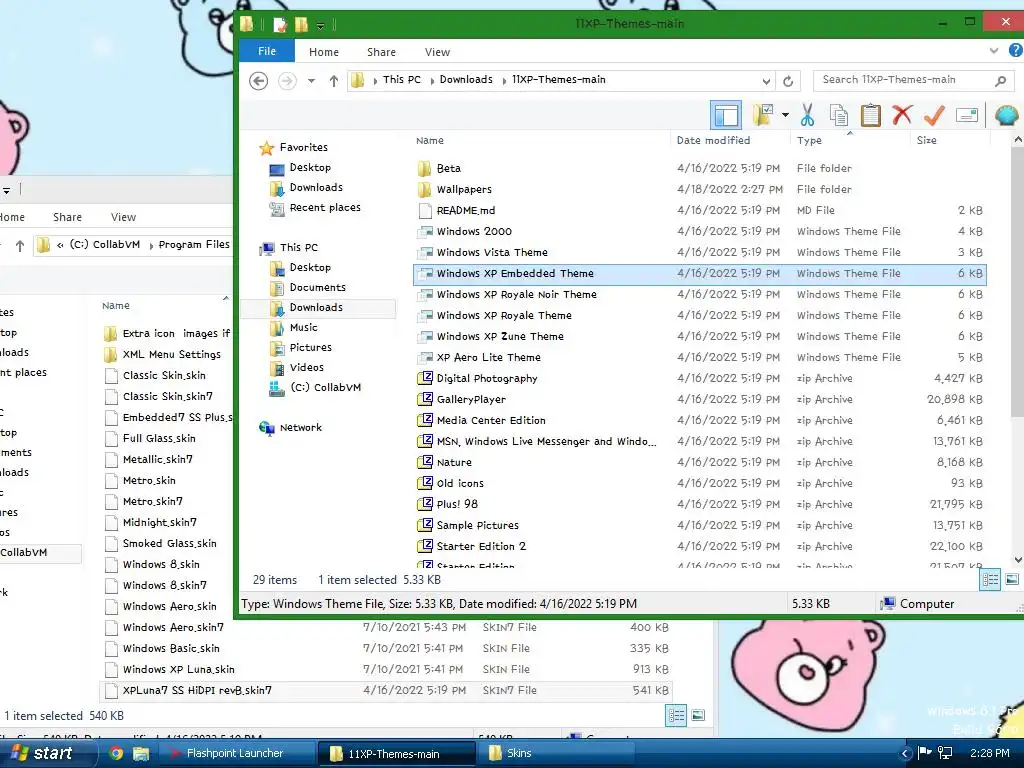1024x768 pixels.
Task: Select This PC in navigation pane
Action: tap(298, 248)
